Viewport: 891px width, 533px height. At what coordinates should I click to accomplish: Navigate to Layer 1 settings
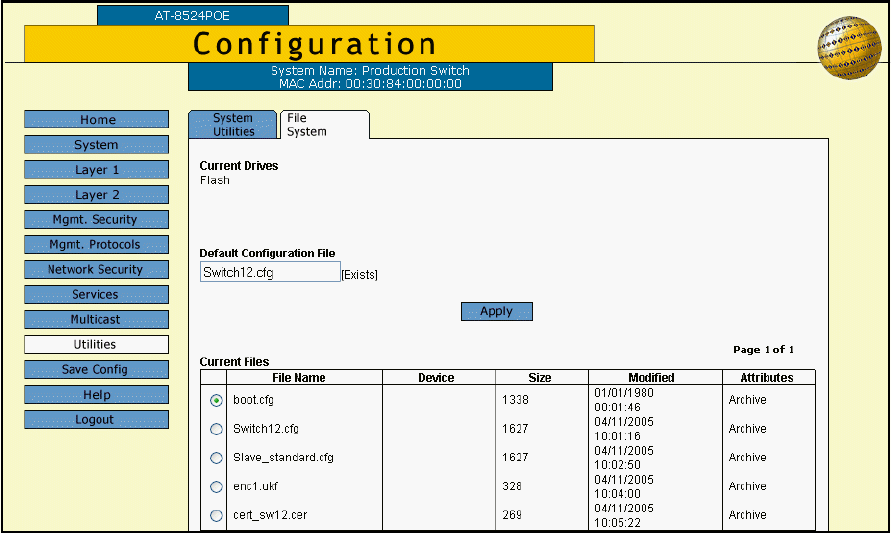(x=97, y=170)
